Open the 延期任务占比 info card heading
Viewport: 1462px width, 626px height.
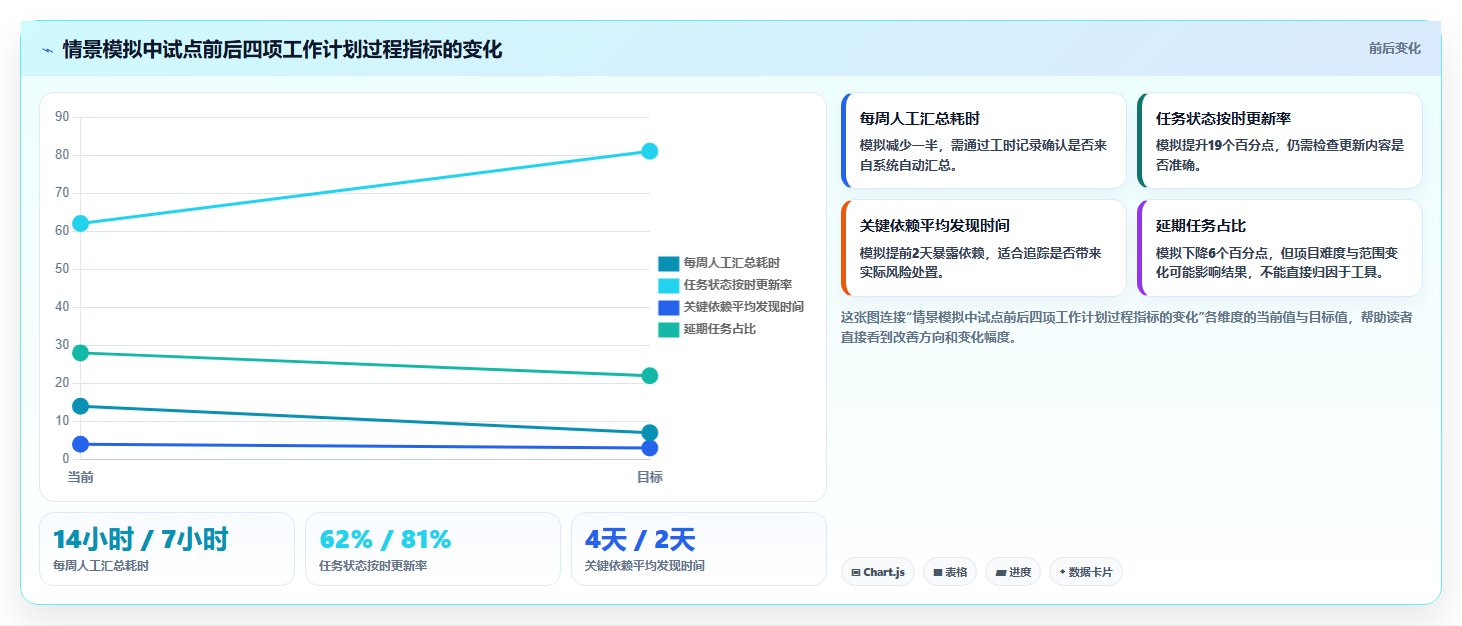pyautogui.click(x=1201, y=226)
